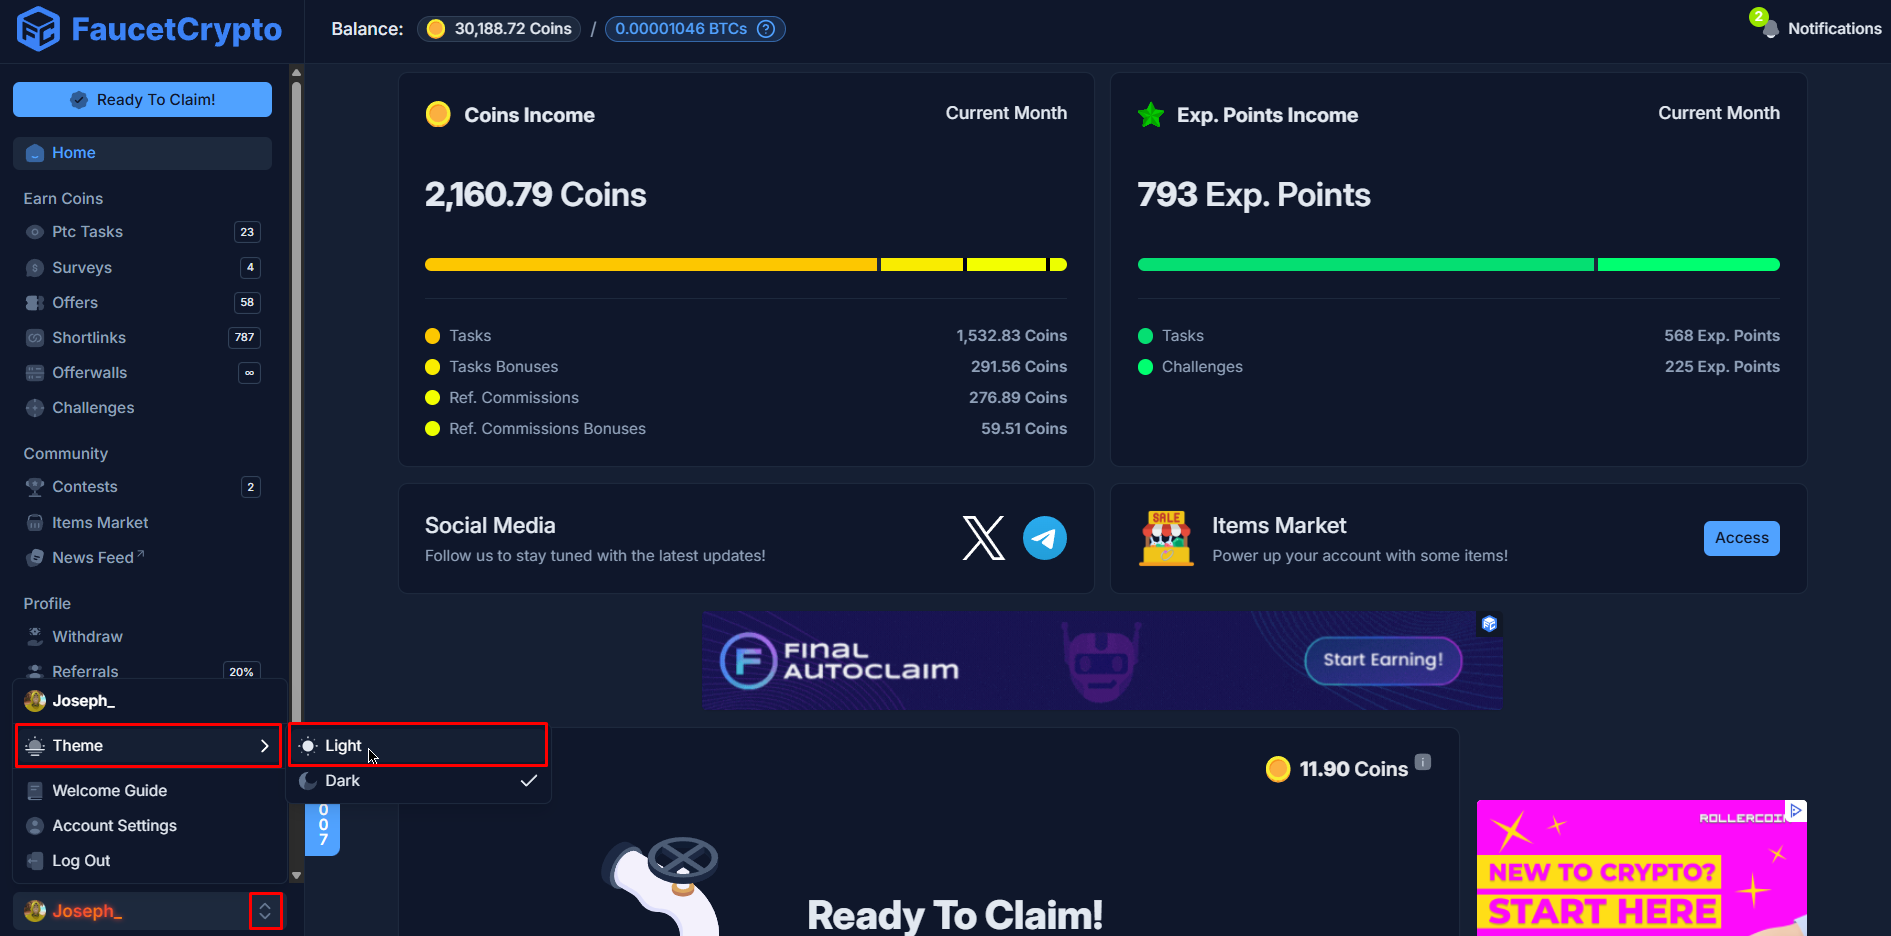The image size is (1891, 936).
Task: Expand the Theme submenu chevron
Action: point(265,745)
